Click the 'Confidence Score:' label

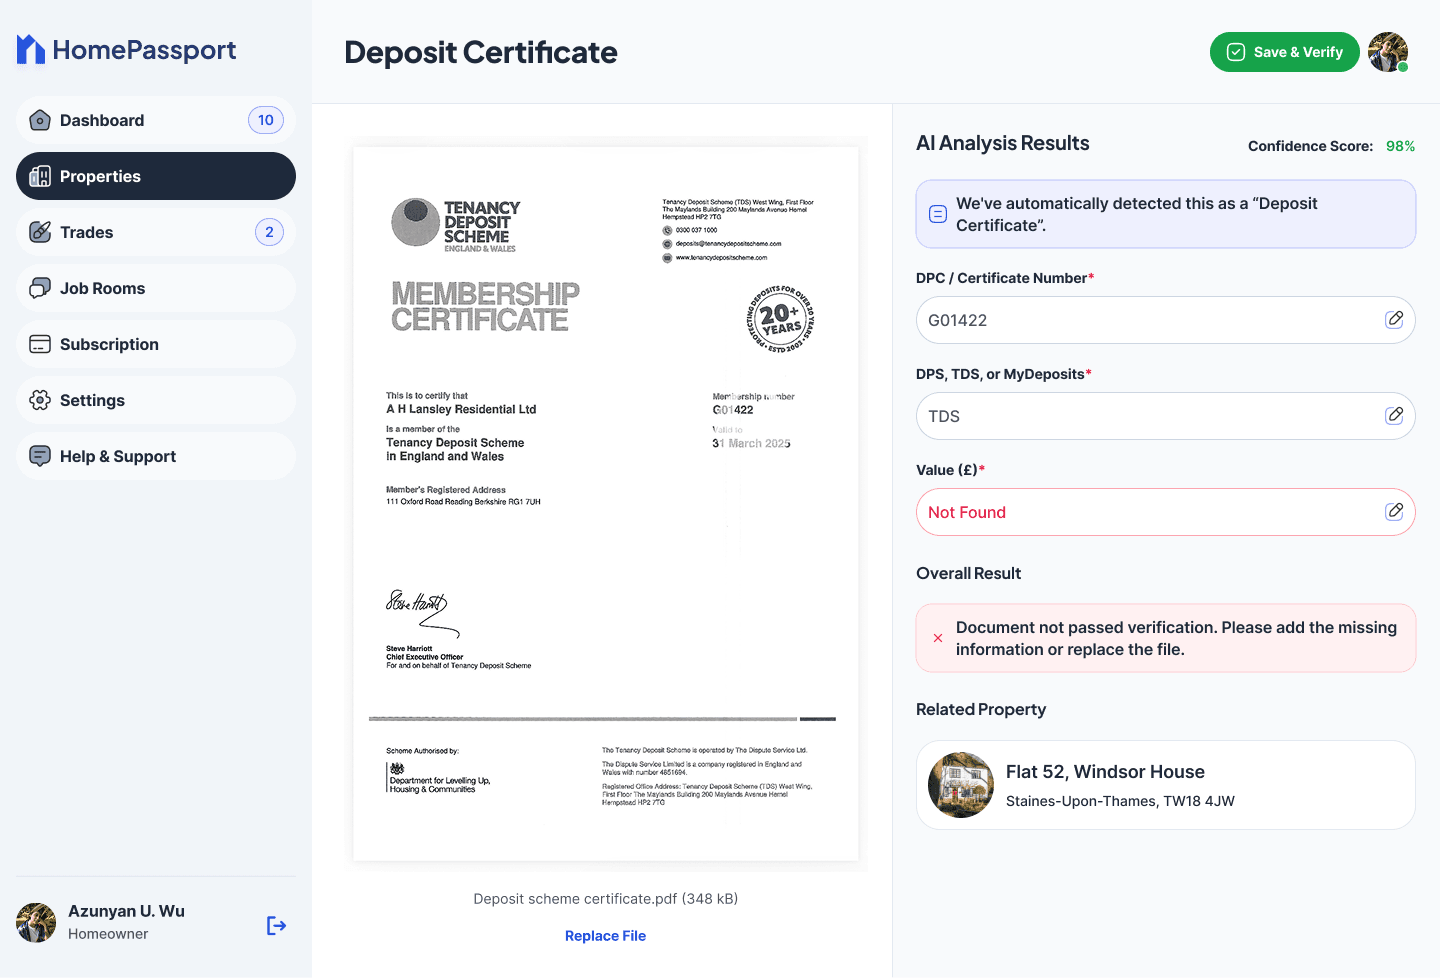click(1311, 146)
